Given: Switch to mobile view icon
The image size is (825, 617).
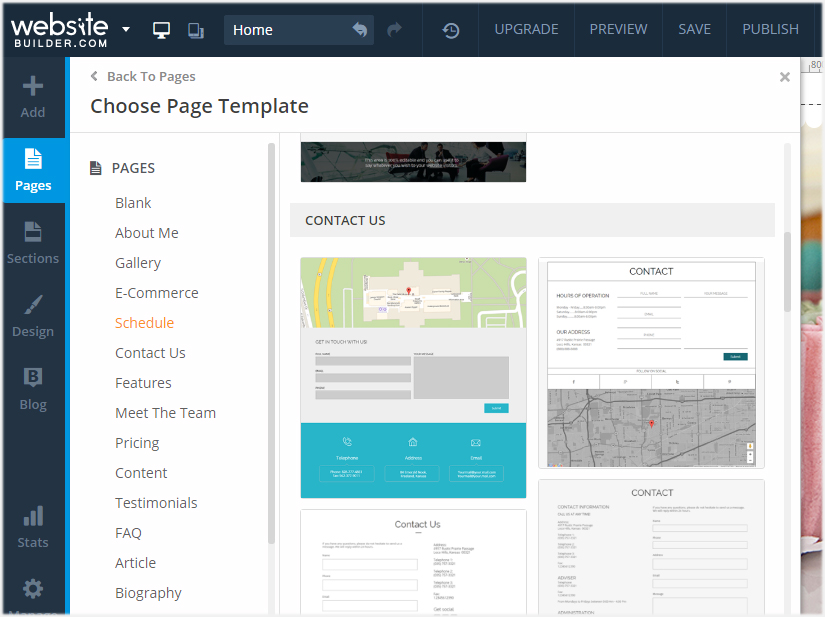Looking at the screenshot, I should point(196,31).
